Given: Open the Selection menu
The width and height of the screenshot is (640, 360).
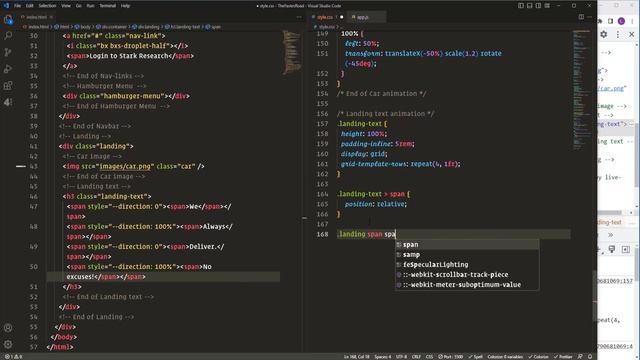Looking at the screenshot, I should coord(47,6).
